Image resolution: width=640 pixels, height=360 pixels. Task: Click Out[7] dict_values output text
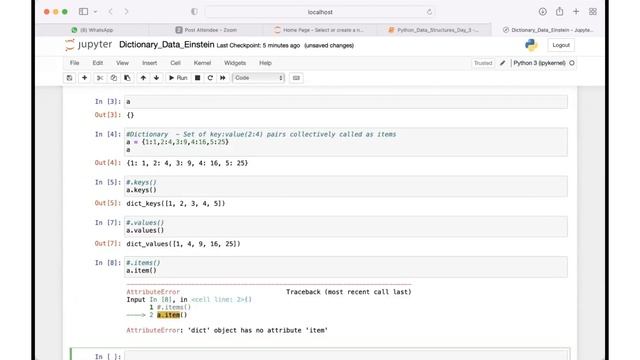pyautogui.click(x=183, y=244)
